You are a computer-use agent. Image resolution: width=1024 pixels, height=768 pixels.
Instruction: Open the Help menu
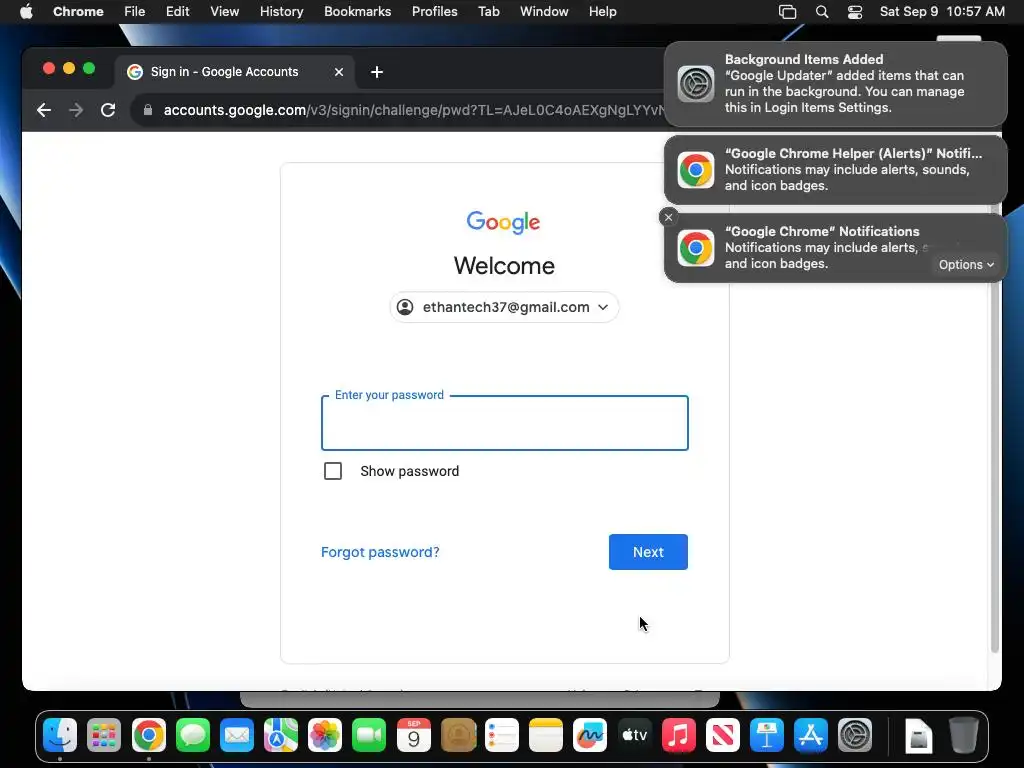point(602,12)
